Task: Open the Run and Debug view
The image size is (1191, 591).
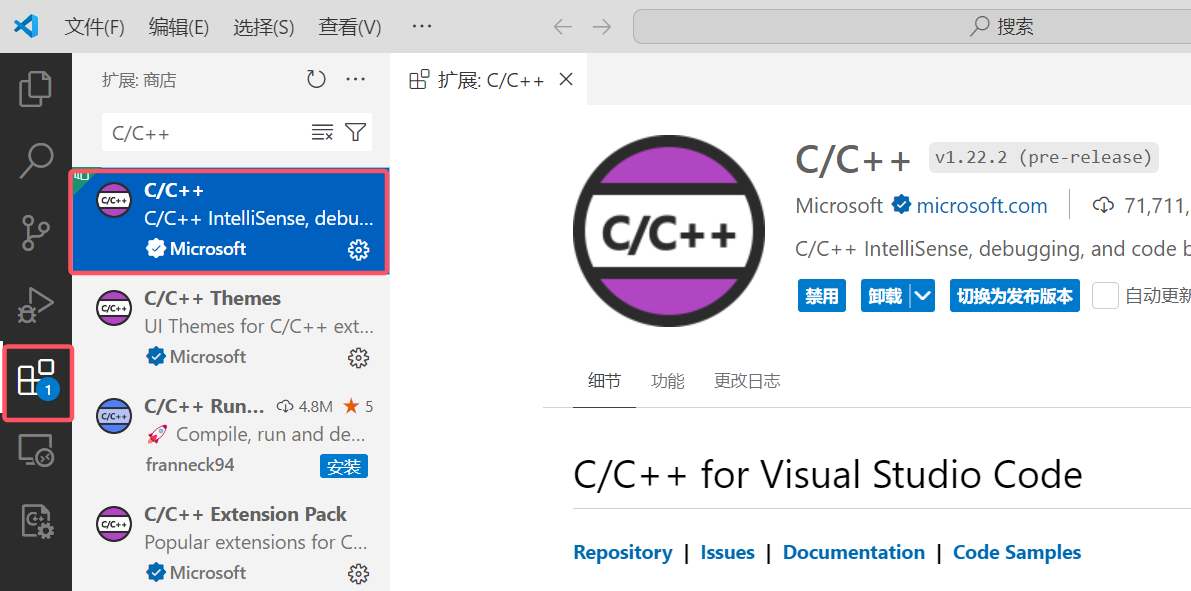Action: pos(36,305)
